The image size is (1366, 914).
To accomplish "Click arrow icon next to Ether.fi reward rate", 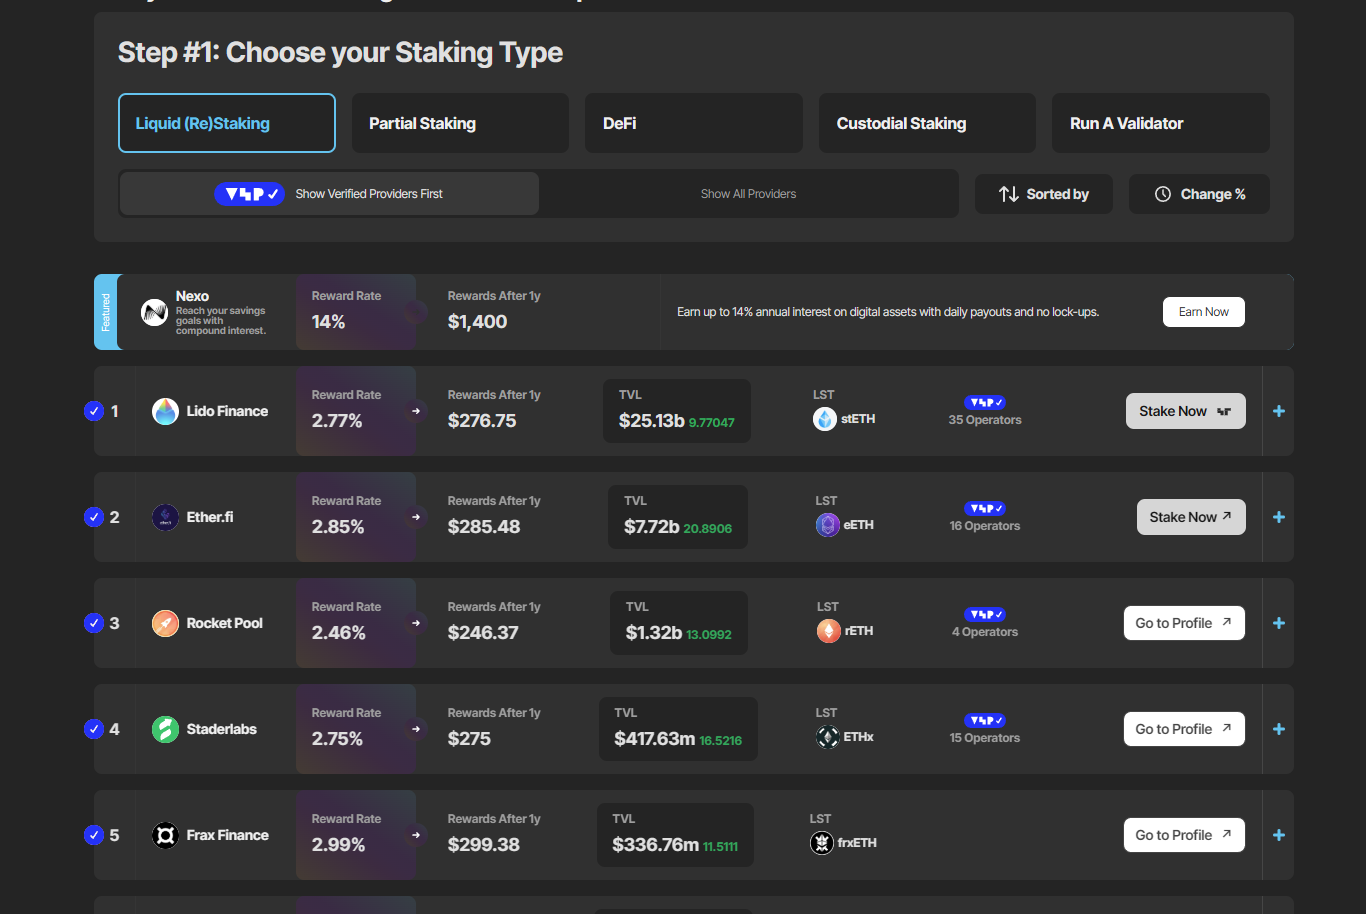I will point(416,517).
